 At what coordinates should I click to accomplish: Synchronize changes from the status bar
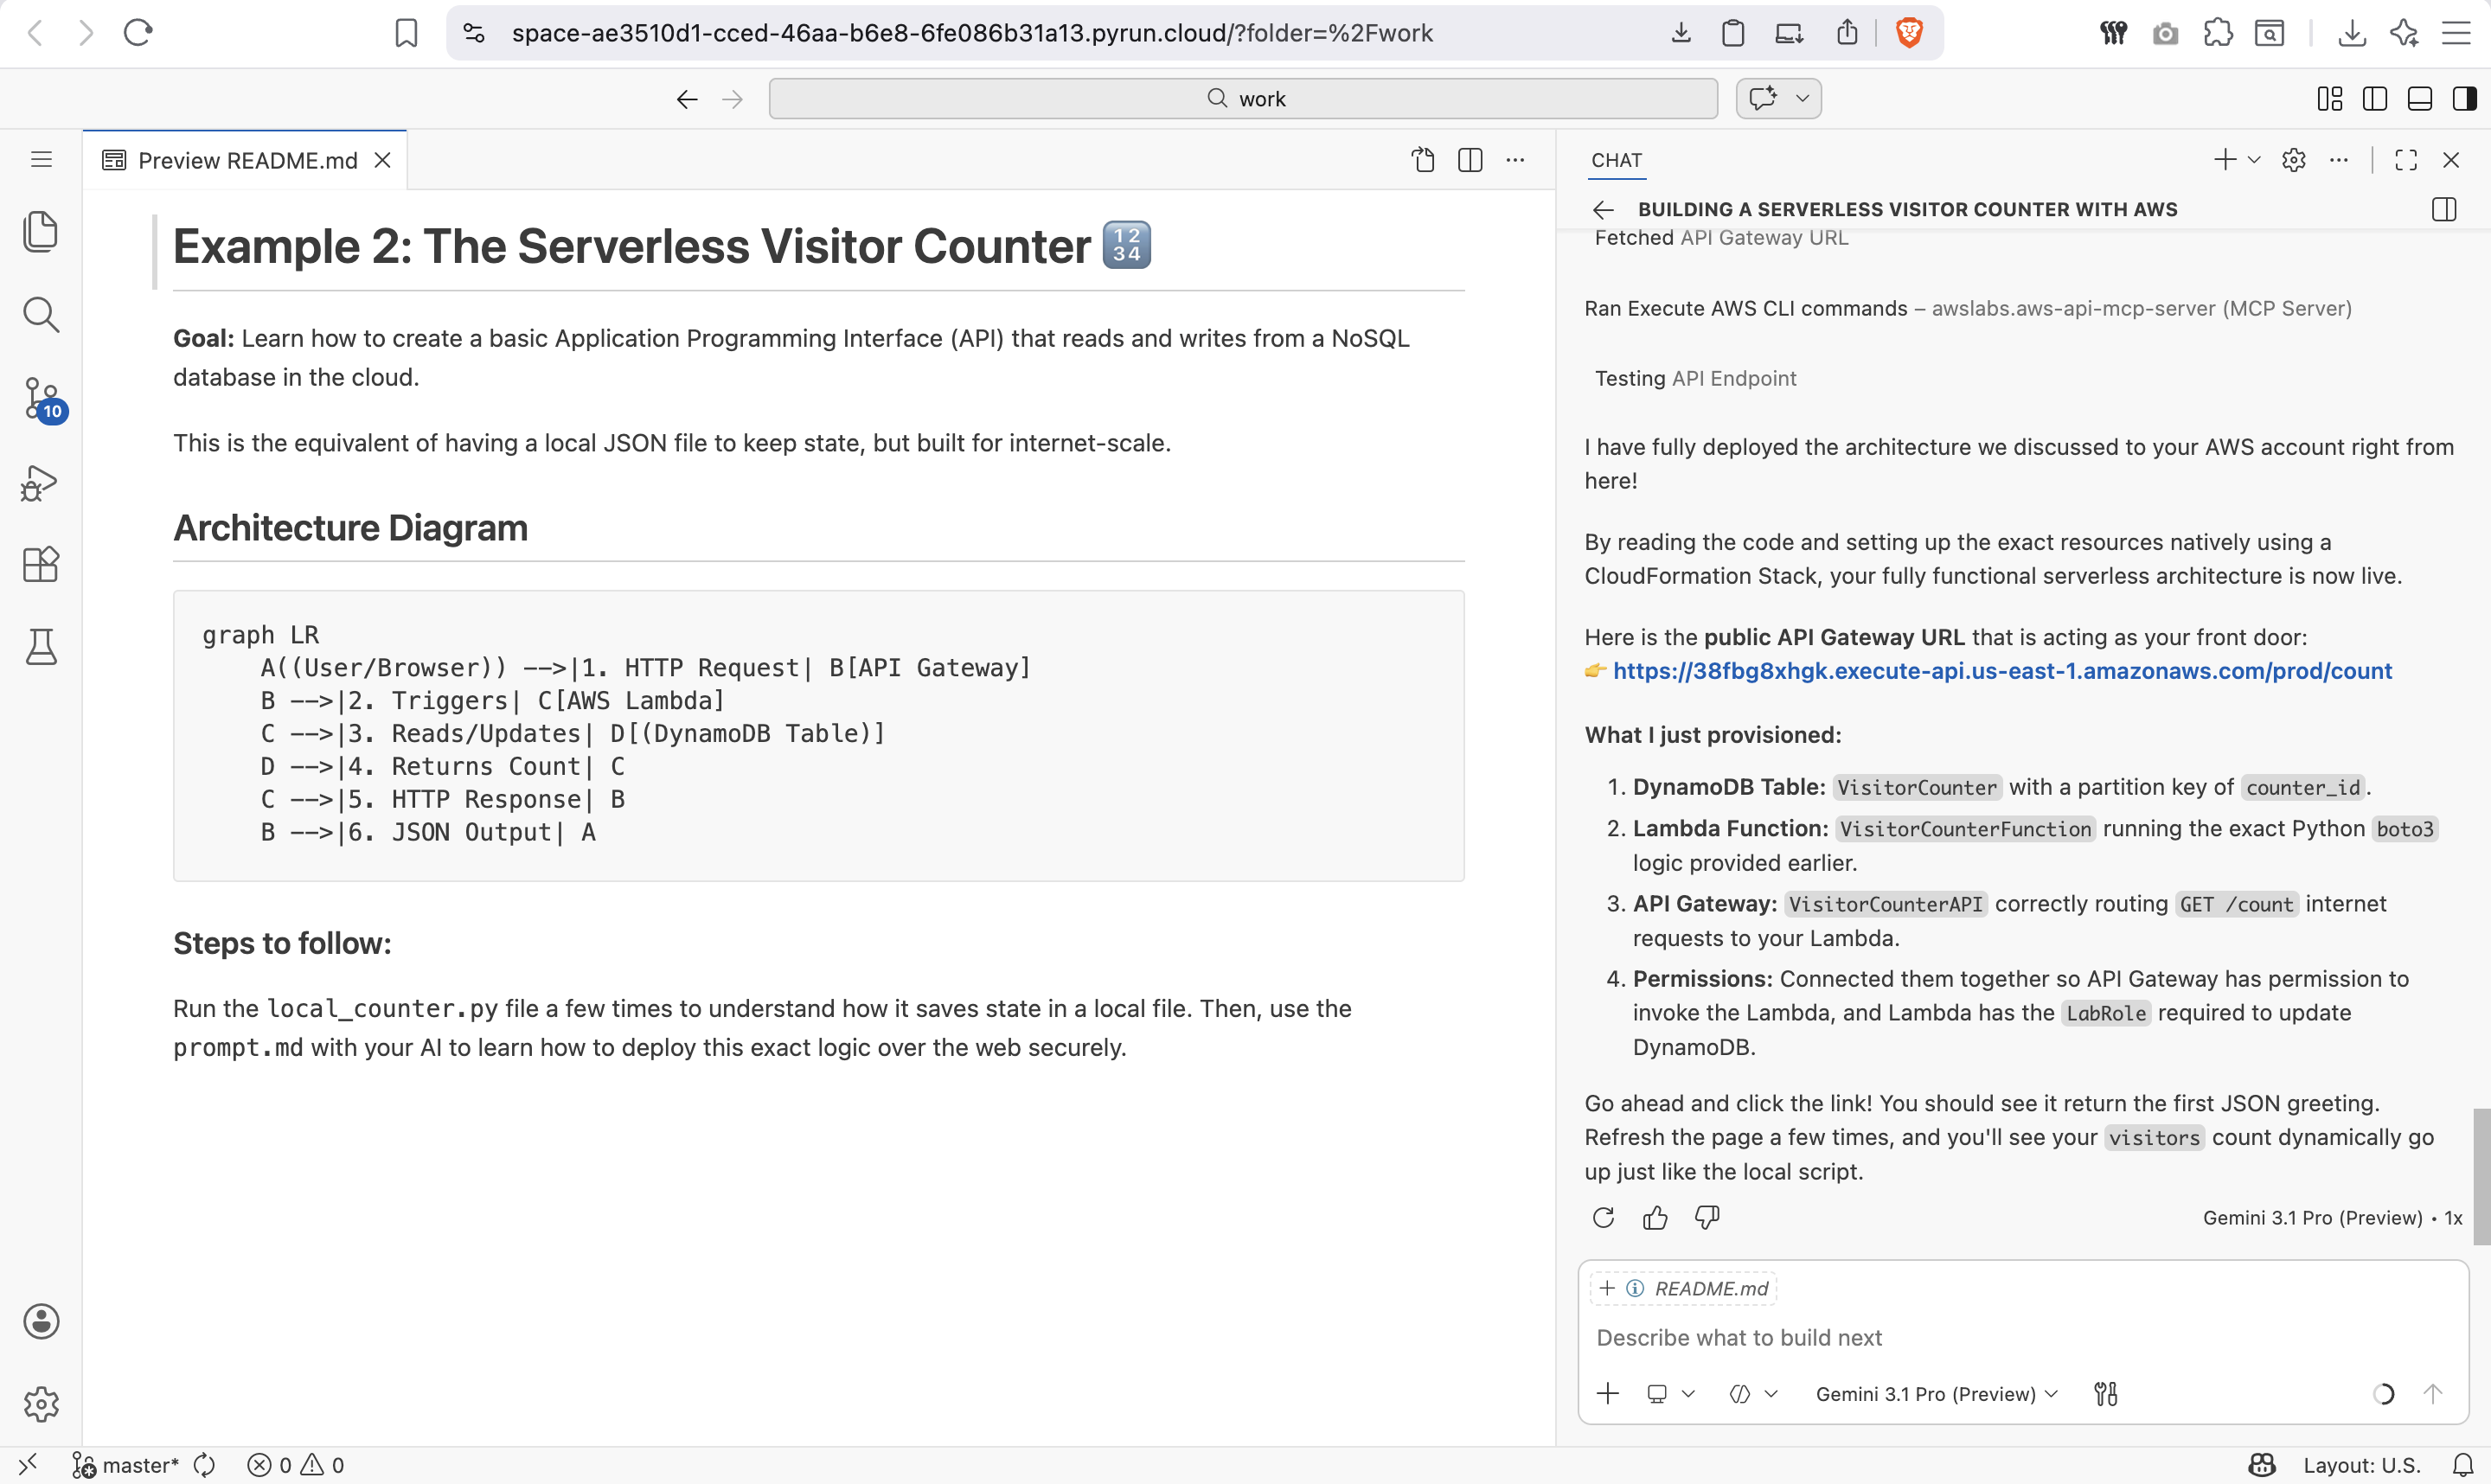pos(204,1465)
